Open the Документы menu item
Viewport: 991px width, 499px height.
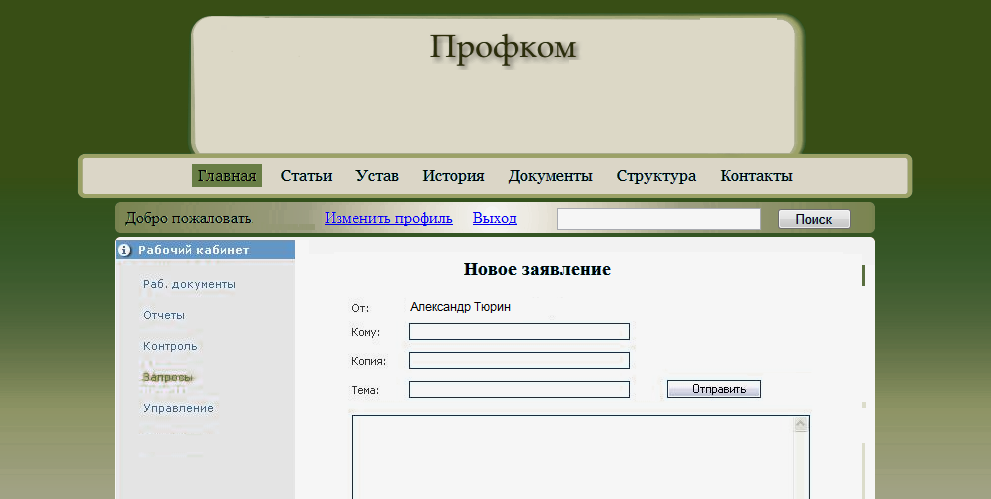[x=550, y=176]
